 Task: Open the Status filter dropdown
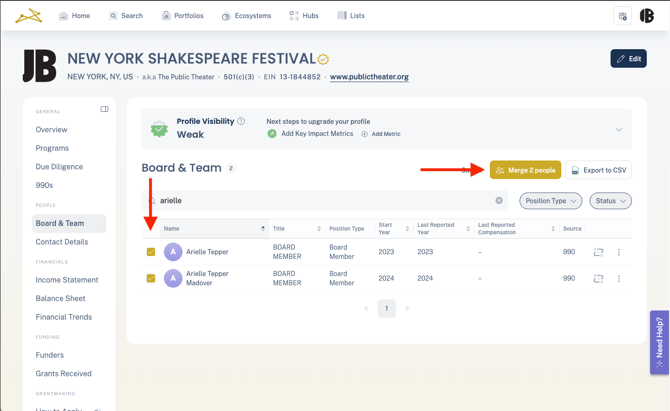(x=610, y=201)
